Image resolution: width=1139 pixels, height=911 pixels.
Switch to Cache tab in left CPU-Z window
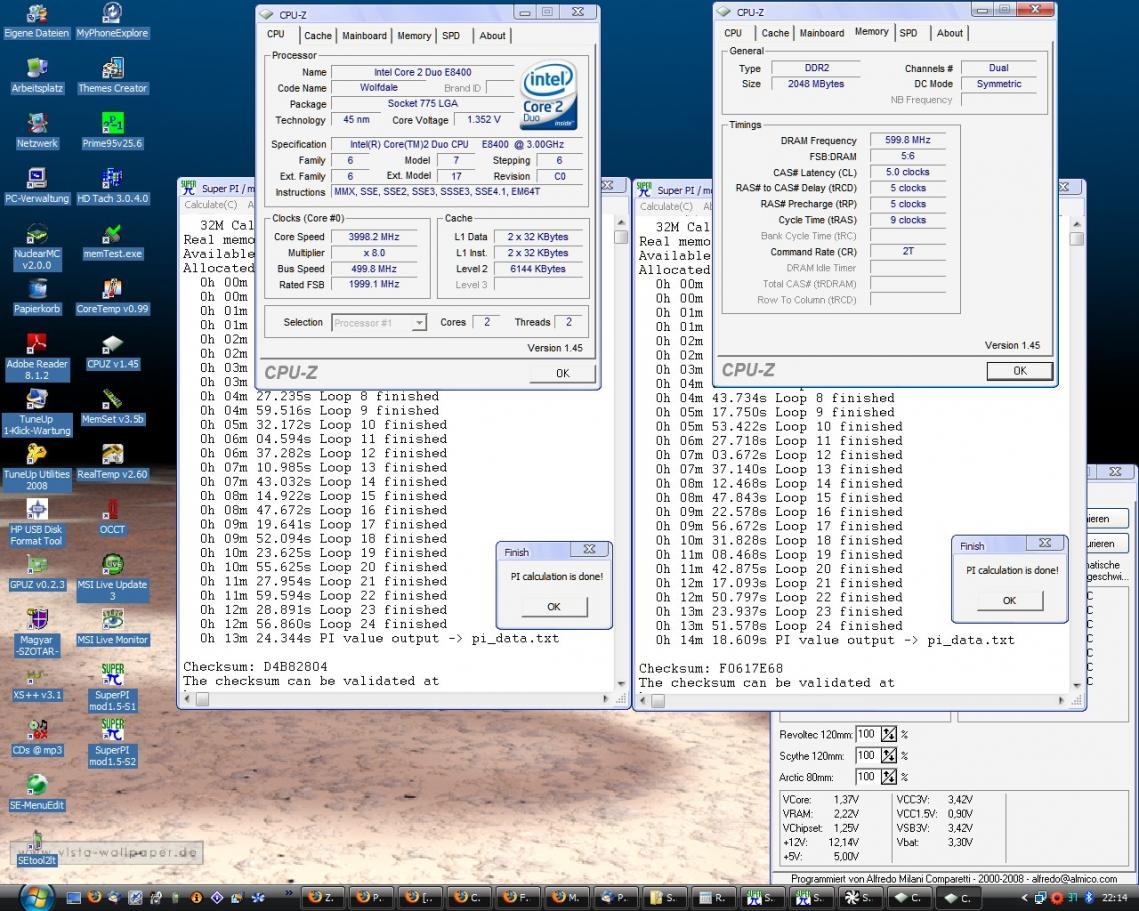pos(317,36)
